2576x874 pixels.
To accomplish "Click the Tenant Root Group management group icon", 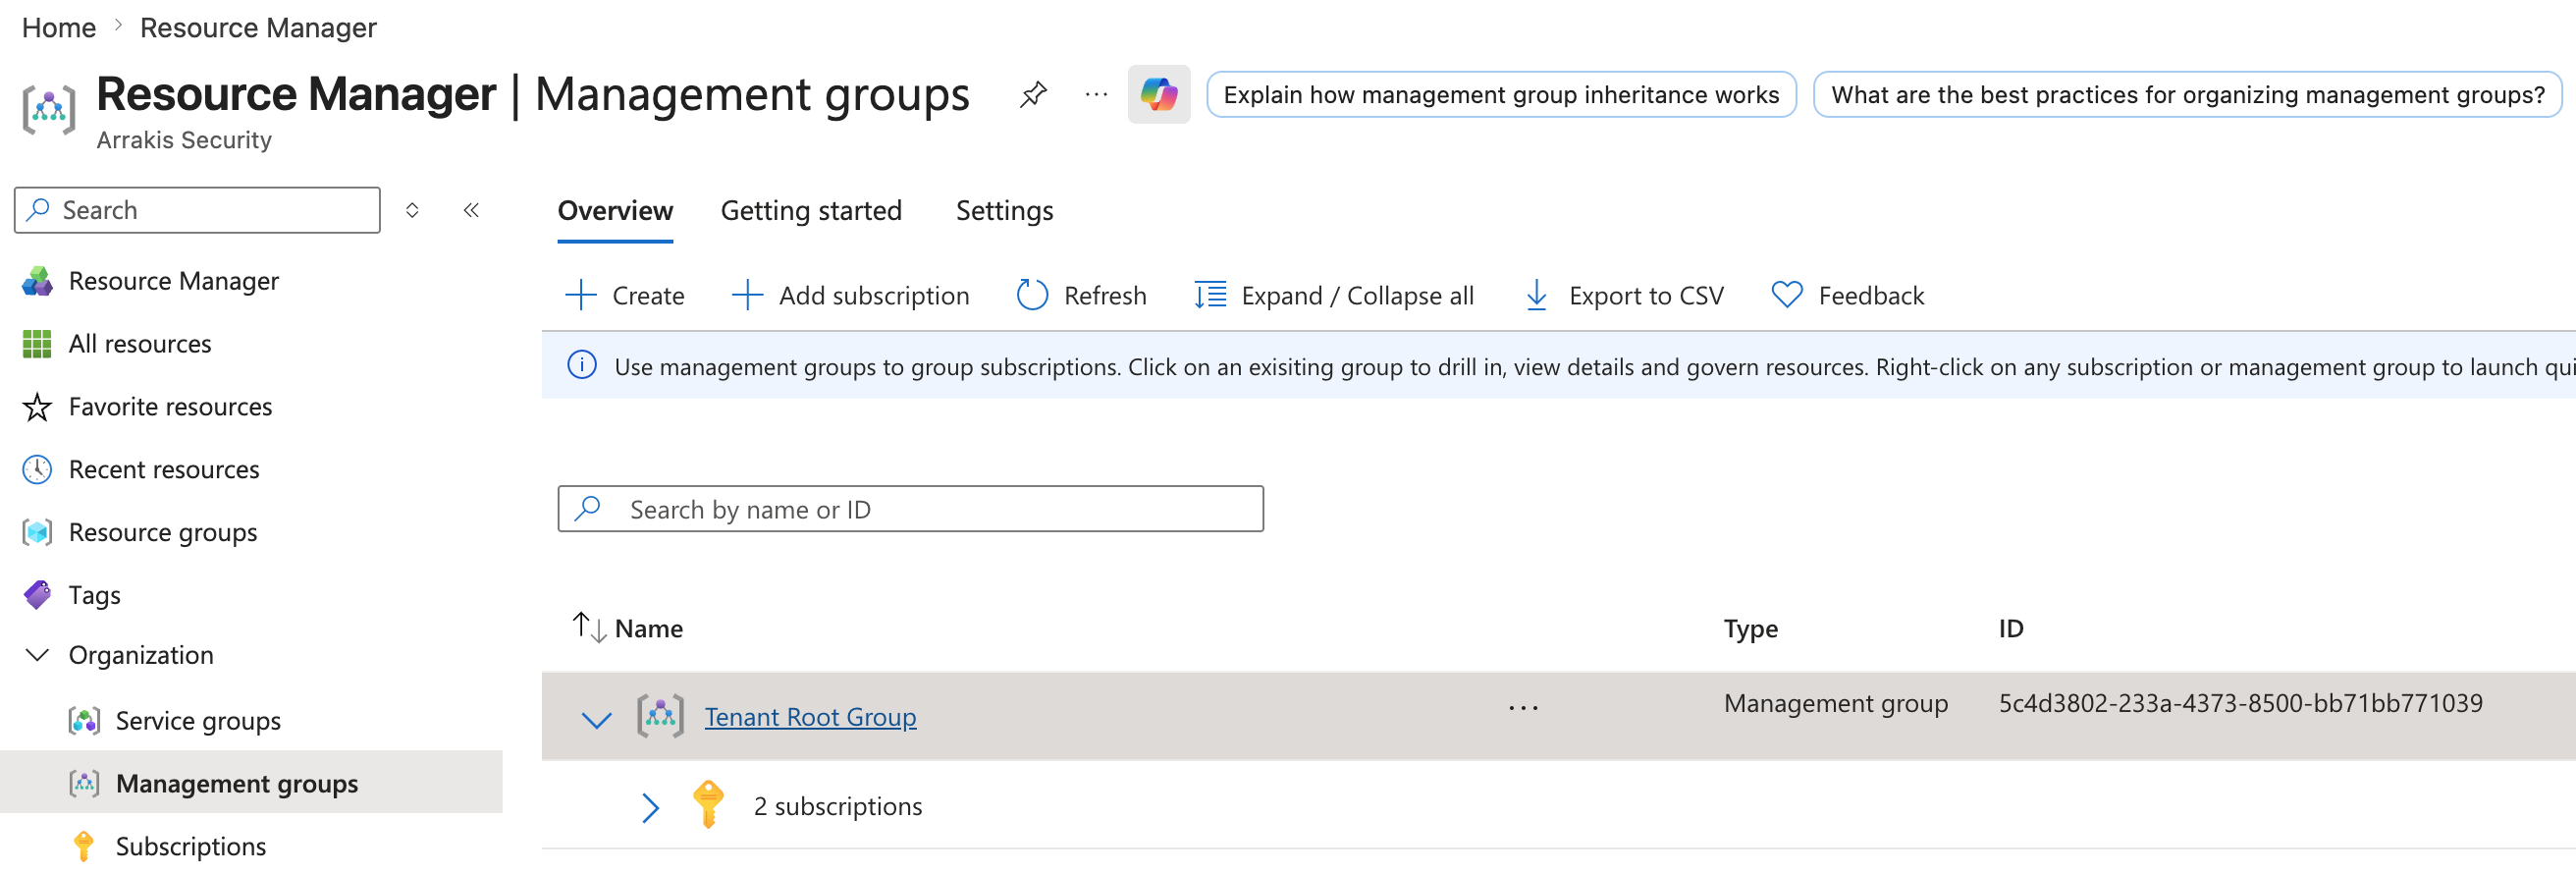I will 660,716.
